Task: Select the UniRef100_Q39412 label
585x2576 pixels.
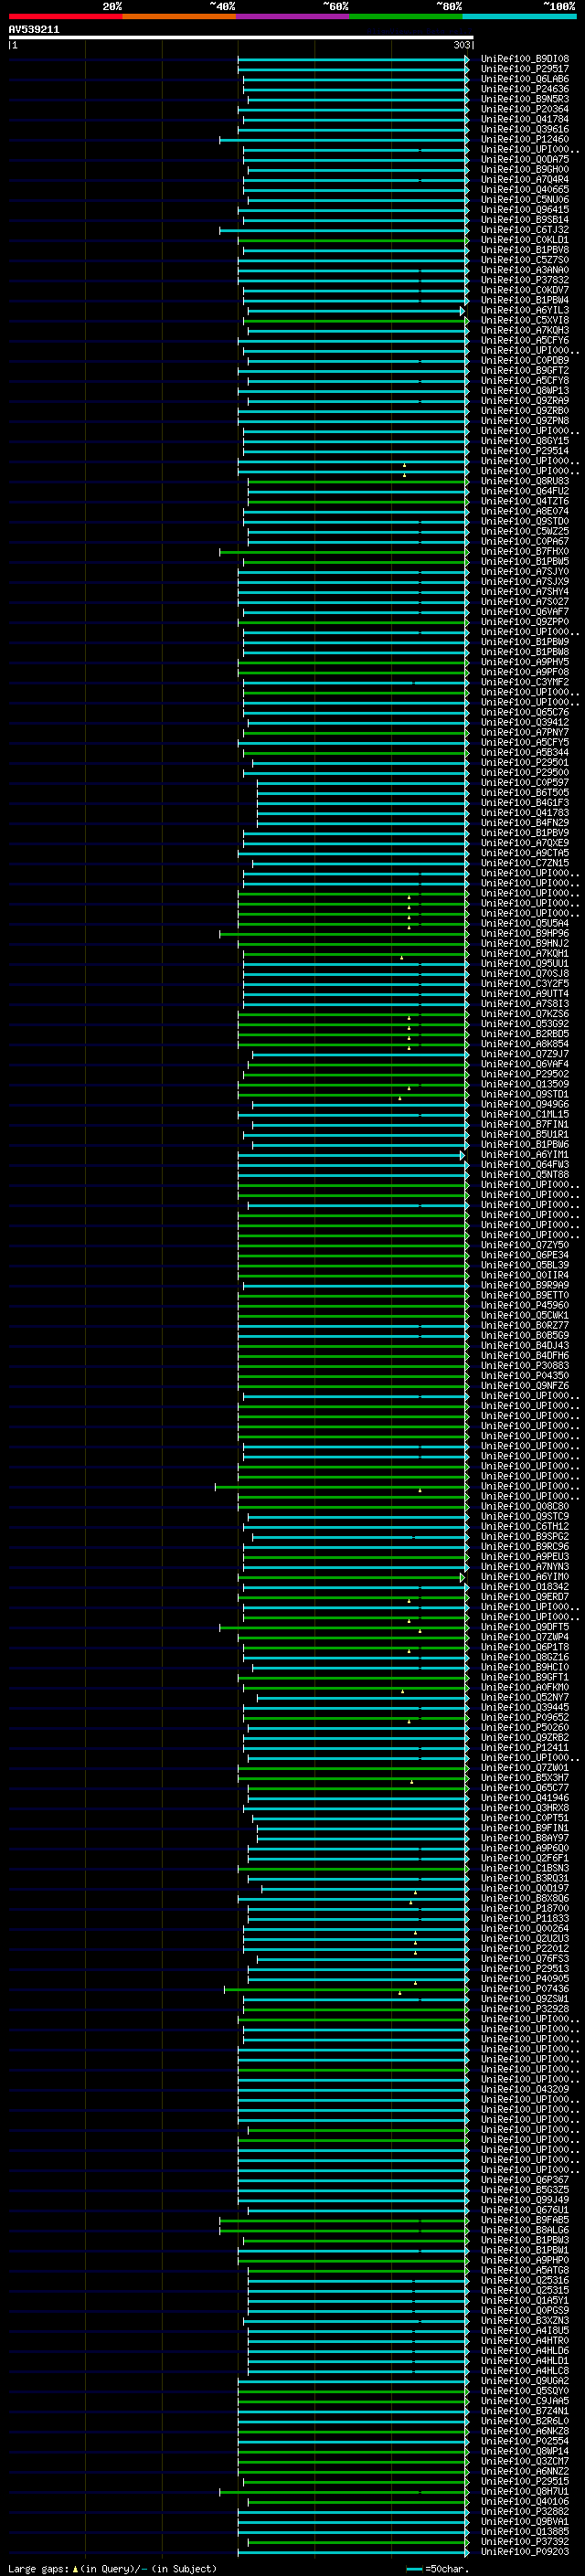Action: (x=525, y=722)
